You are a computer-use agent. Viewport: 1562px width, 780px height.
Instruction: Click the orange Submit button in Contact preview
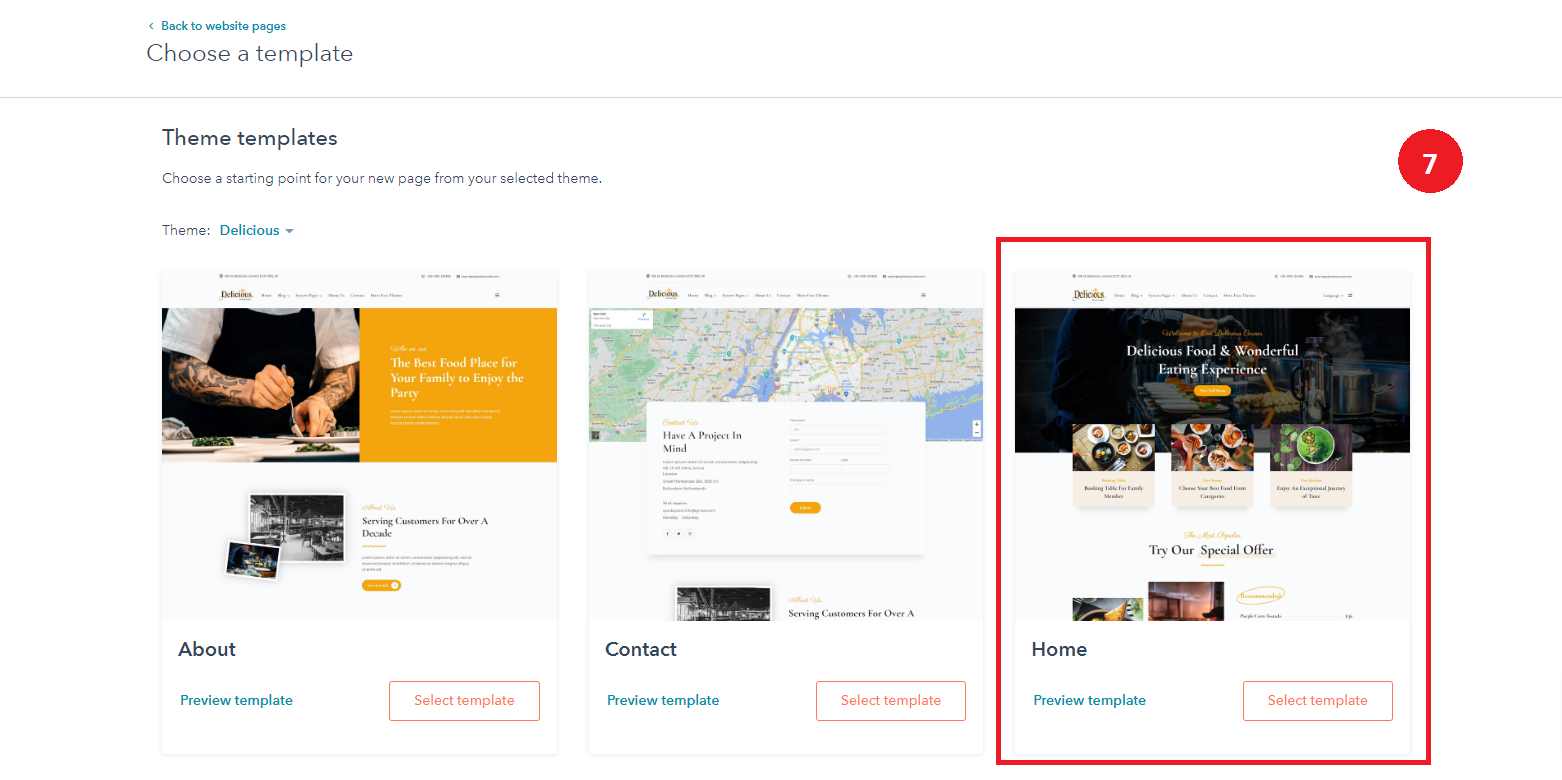[805, 508]
